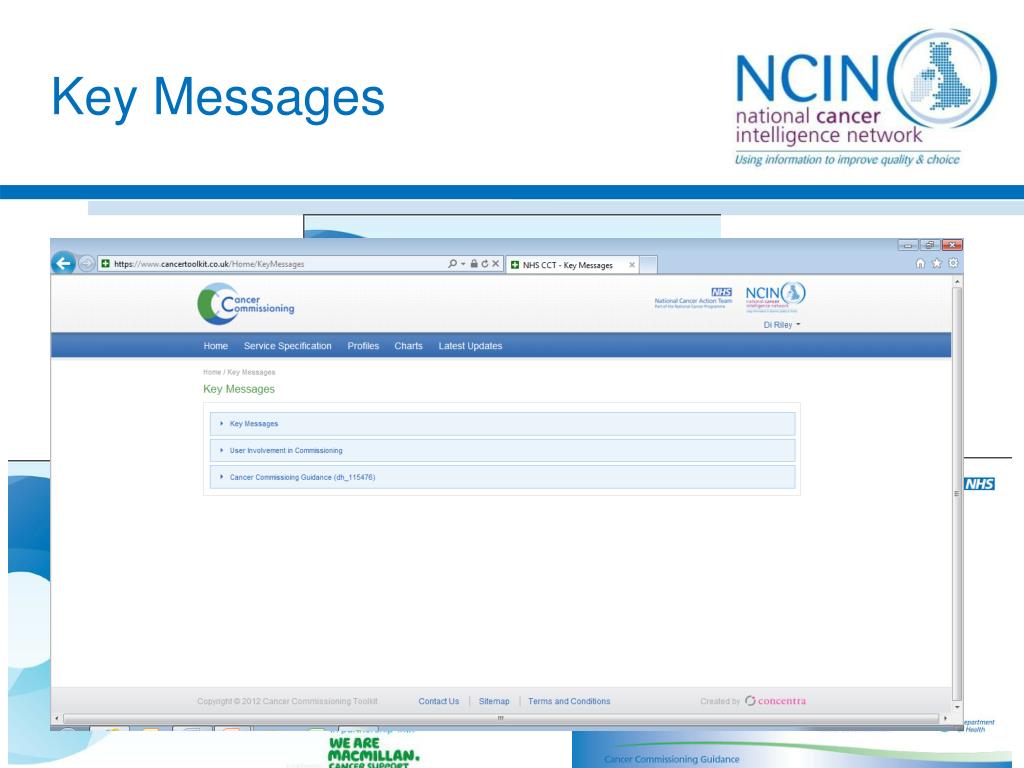Viewport: 1024px width, 768px height.
Task: Click the scroll-left arrow of horizontal scrollbar
Action: click(57, 718)
